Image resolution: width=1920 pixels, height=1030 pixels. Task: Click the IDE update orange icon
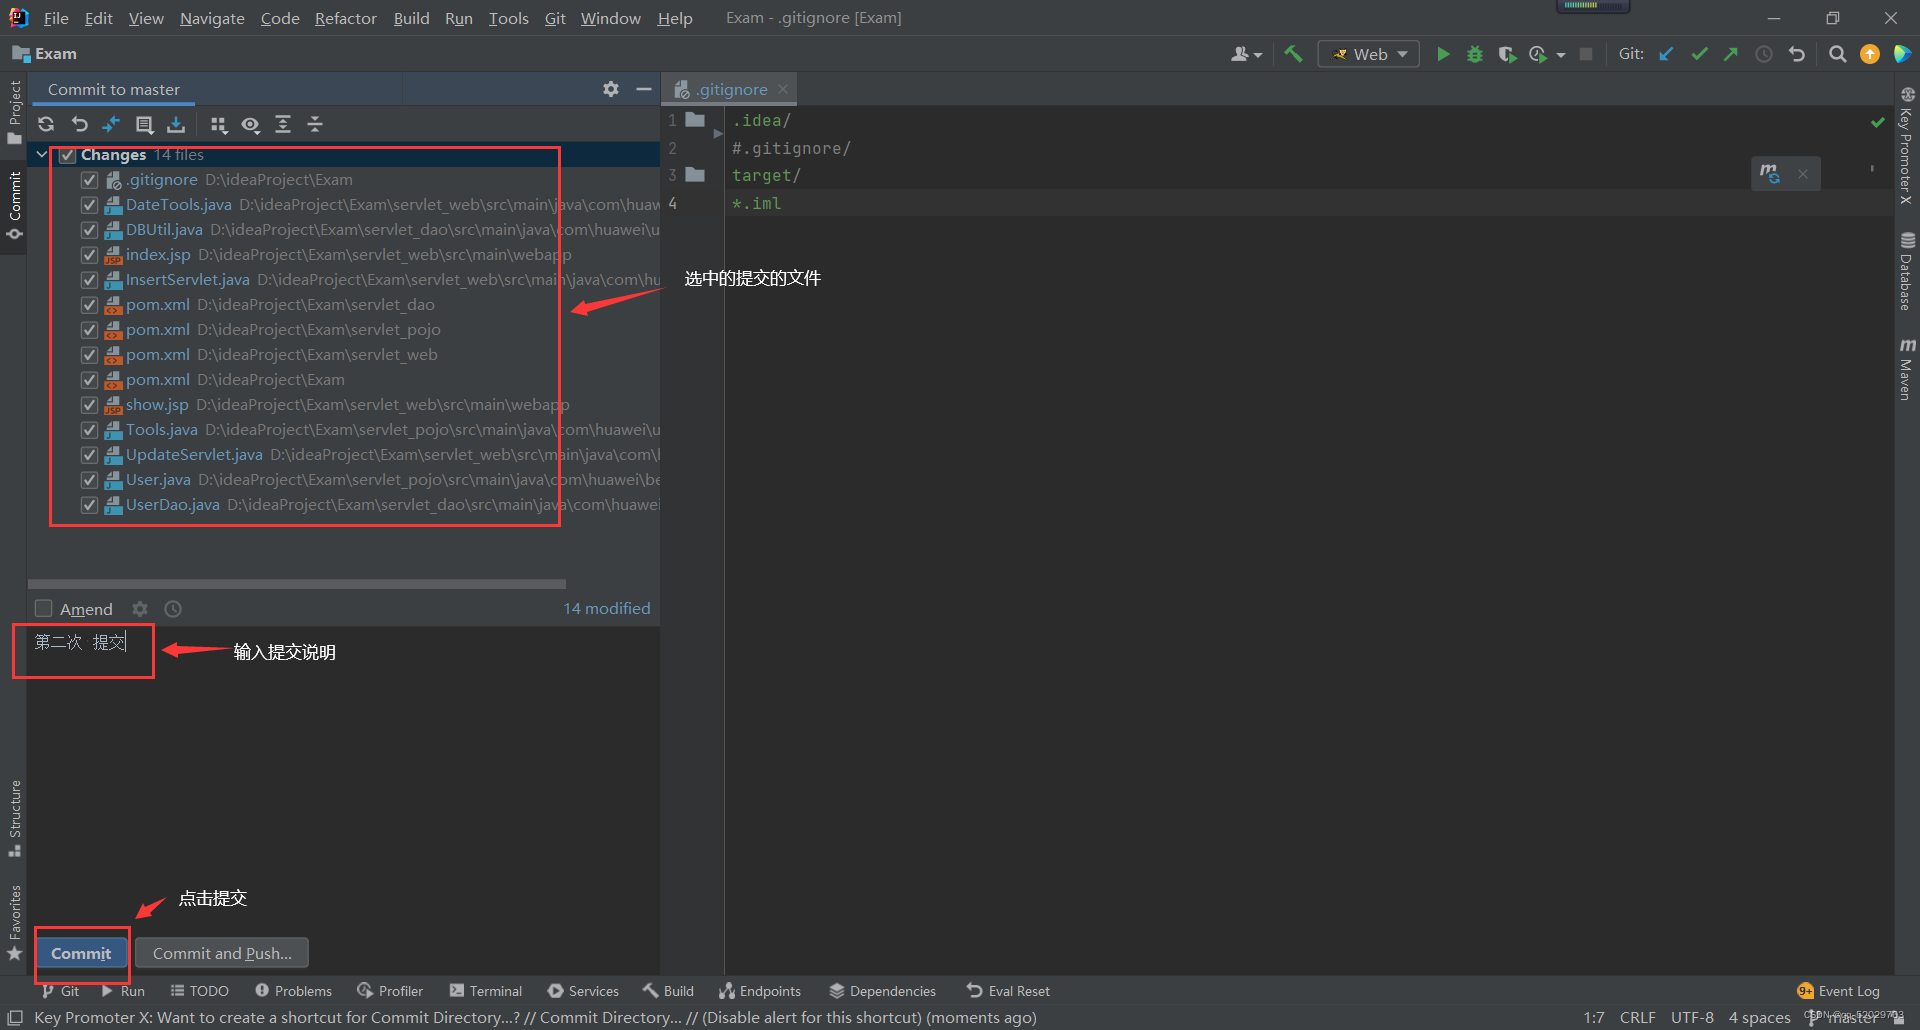click(x=1870, y=54)
